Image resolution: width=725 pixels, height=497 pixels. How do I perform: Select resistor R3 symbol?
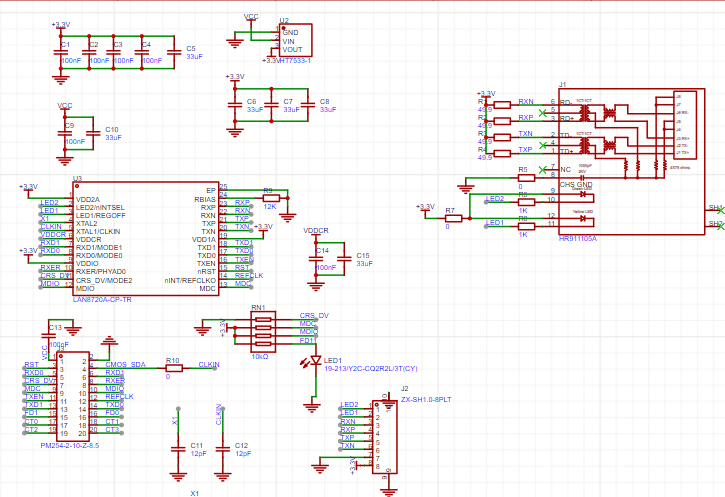pos(502,137)
